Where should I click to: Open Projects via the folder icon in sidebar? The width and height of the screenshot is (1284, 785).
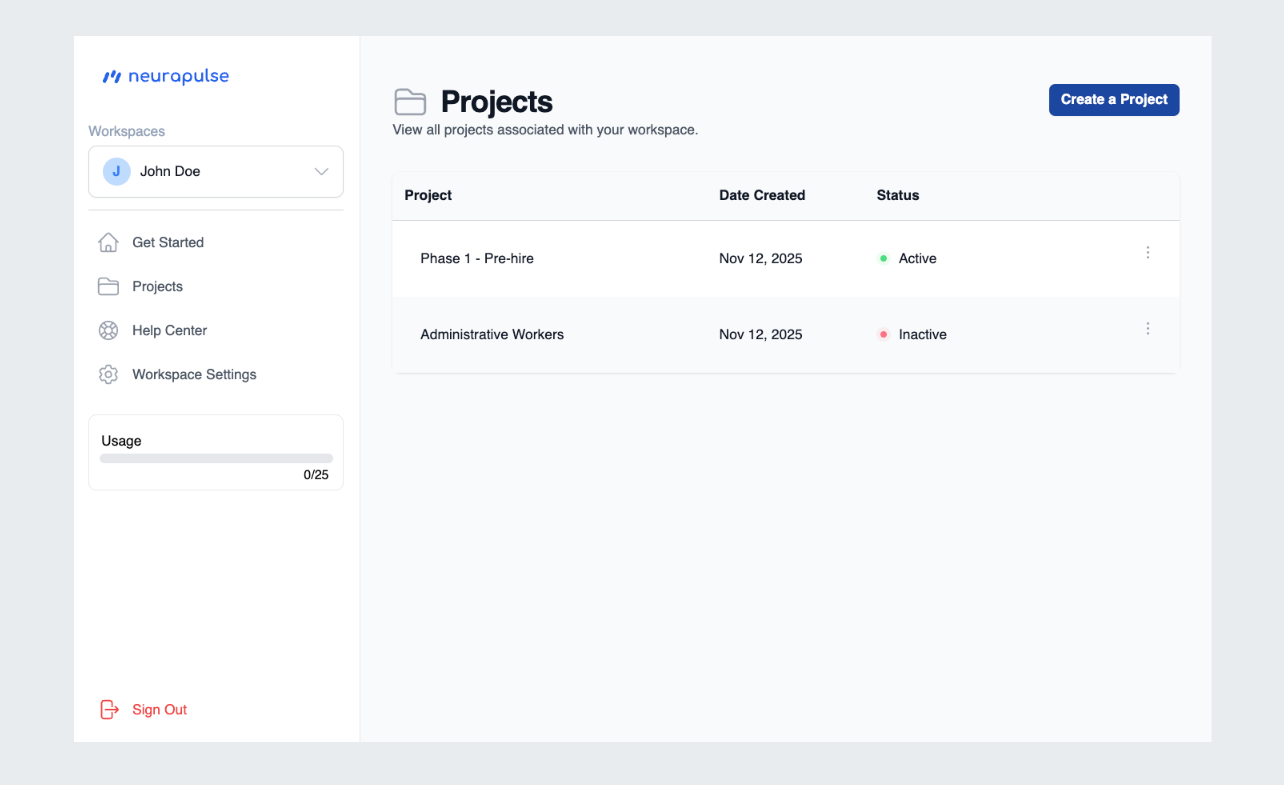tap(108, 286)
